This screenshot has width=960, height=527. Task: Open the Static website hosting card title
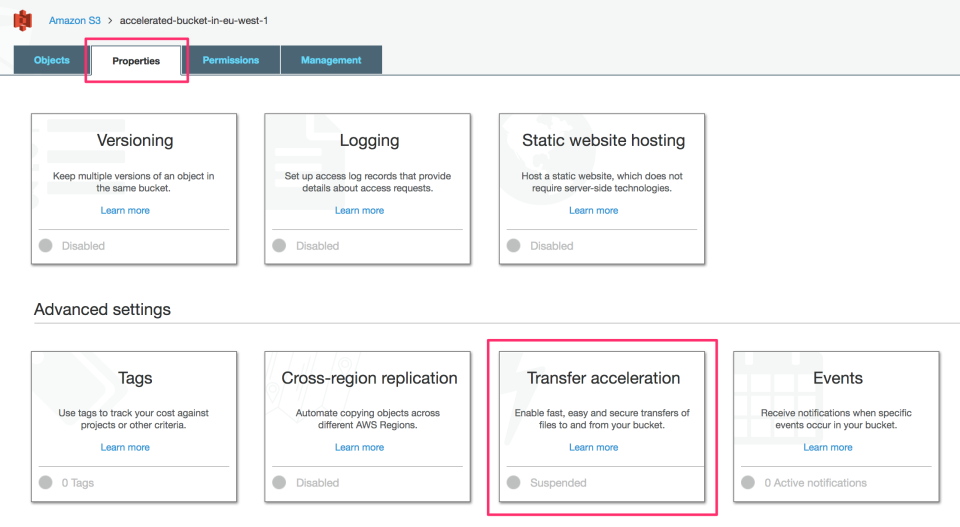[x=603, y=140]
